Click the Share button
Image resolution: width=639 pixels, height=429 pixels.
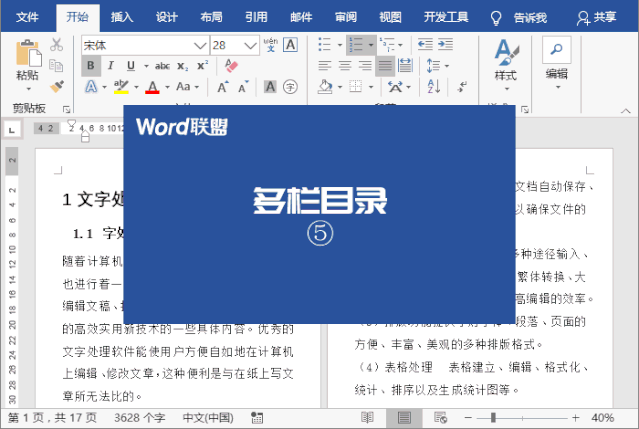[597, 18]
